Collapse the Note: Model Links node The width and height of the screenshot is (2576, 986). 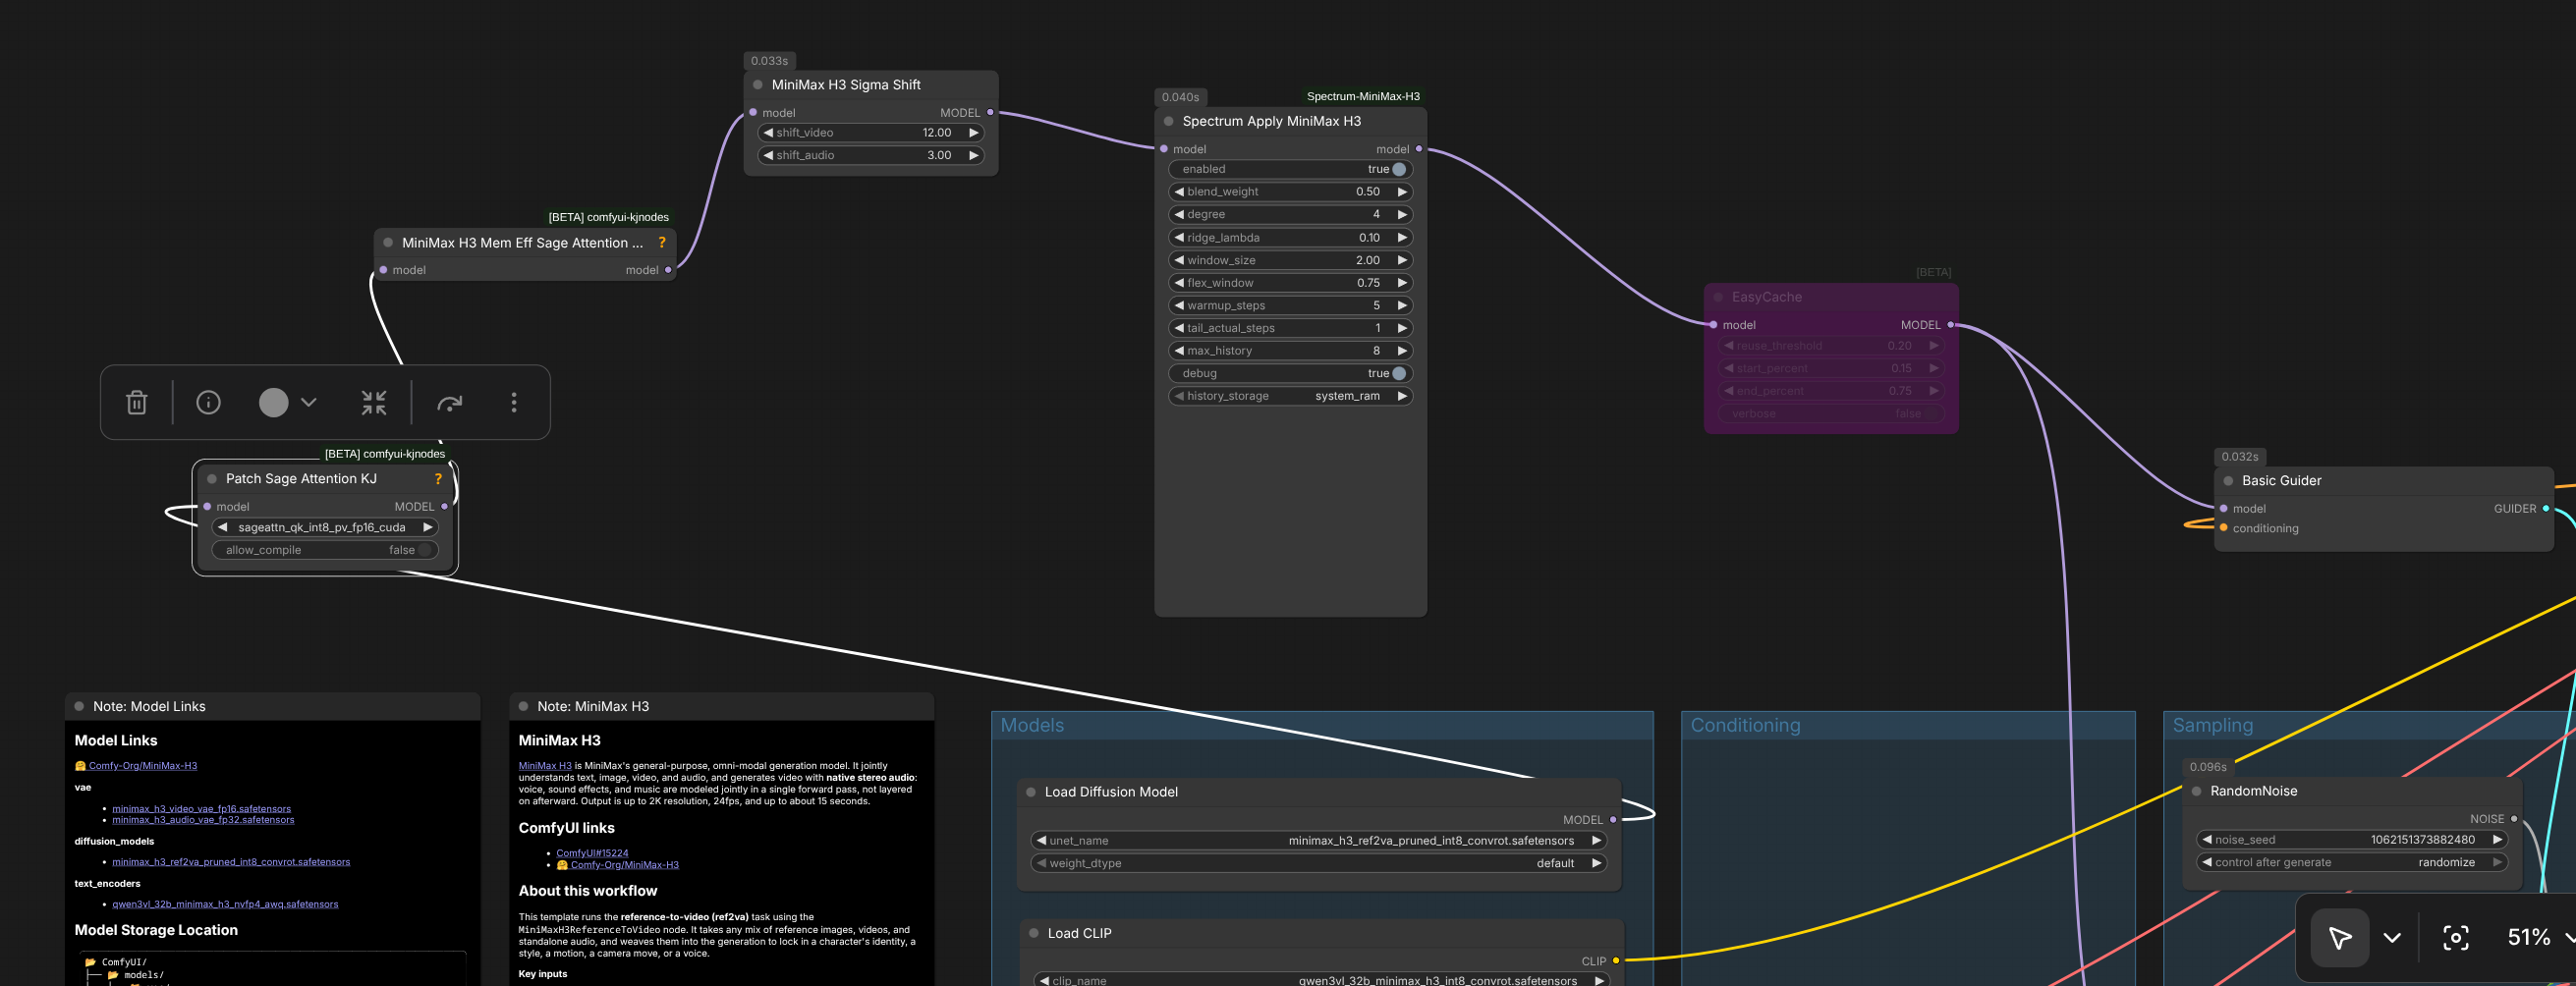pos(79,706)
